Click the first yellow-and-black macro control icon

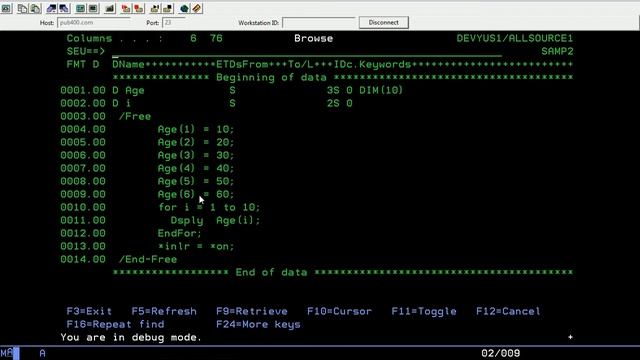155,8
